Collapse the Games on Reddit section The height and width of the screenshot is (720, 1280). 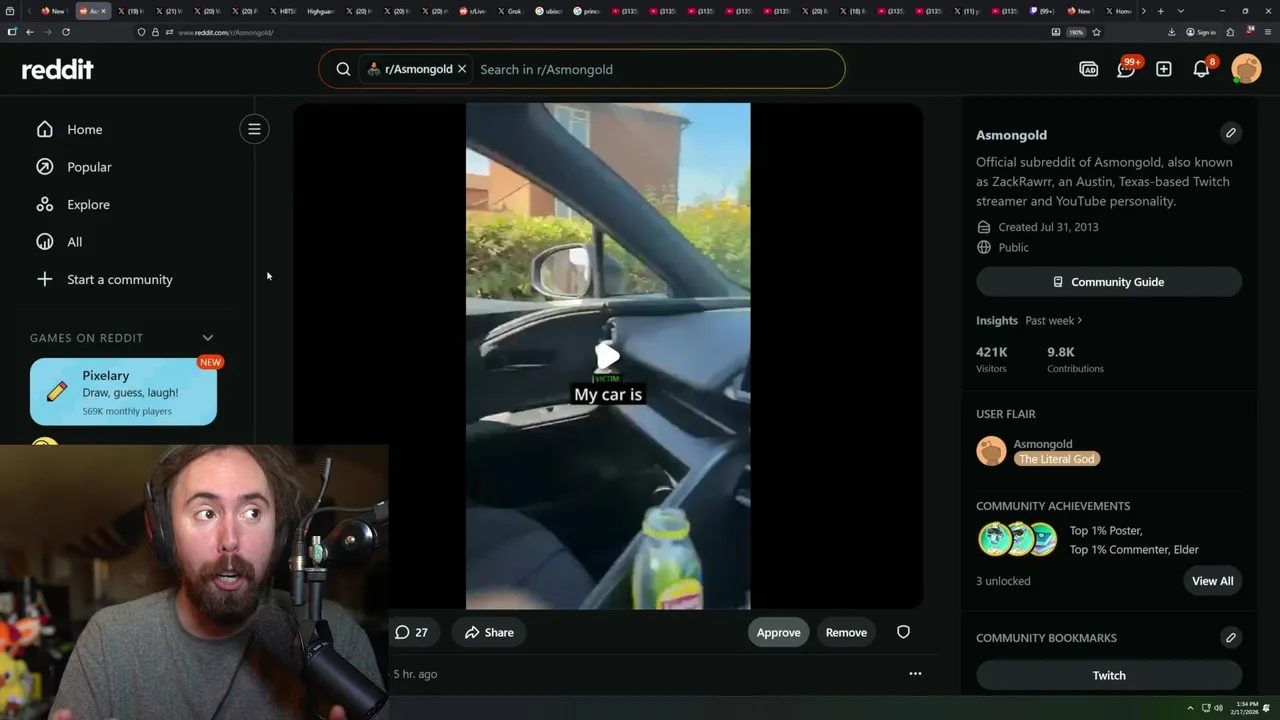208,338
